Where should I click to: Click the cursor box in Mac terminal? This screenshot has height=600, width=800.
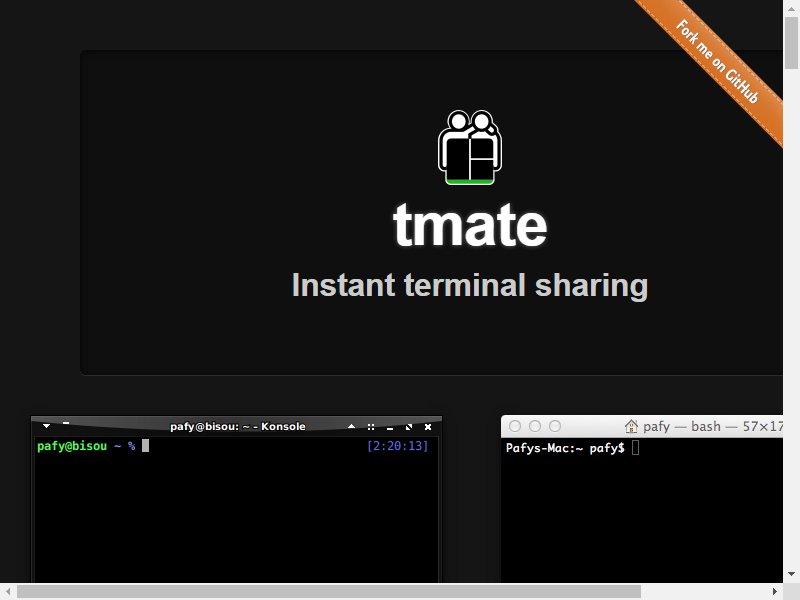pyautogui.click(x=635, y=447)
